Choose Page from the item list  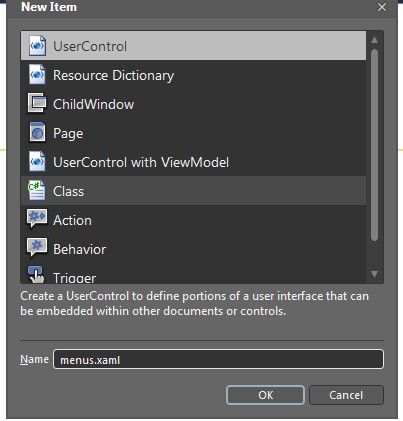click(193, 133)
